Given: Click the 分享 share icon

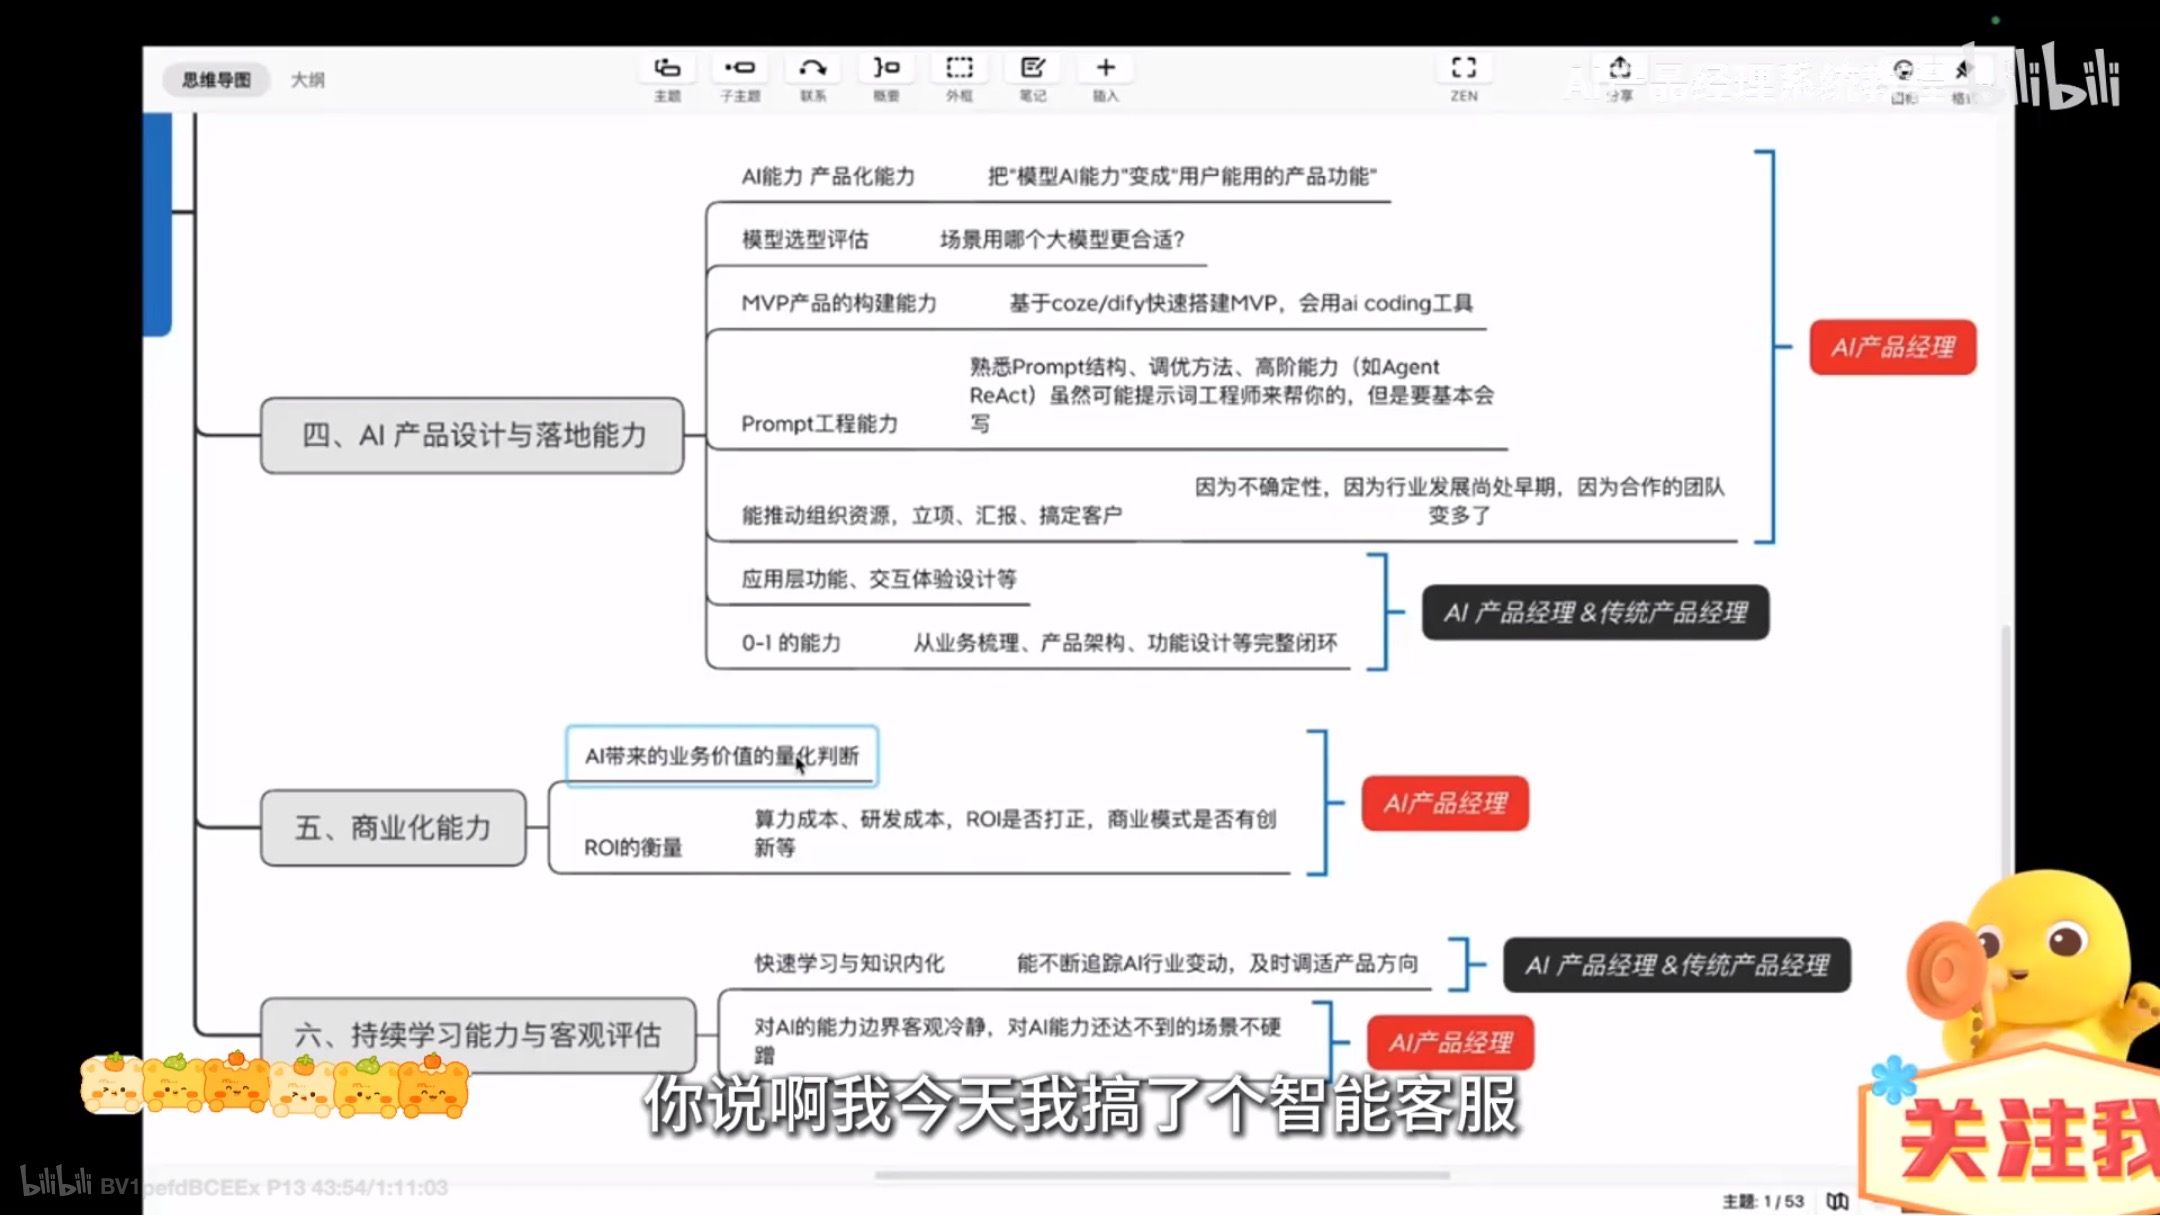Looking at the screenshot, I should point(1620,69).
